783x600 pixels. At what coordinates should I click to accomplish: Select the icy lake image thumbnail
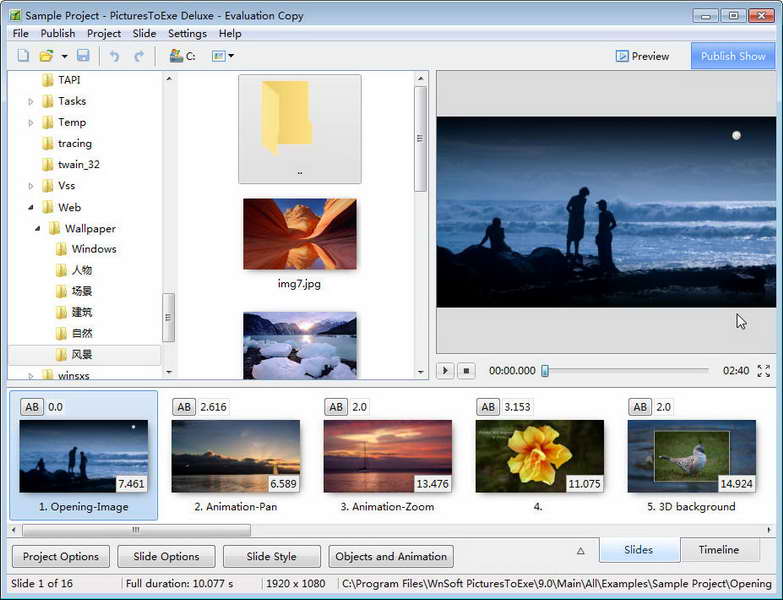[x=300, y=345]
